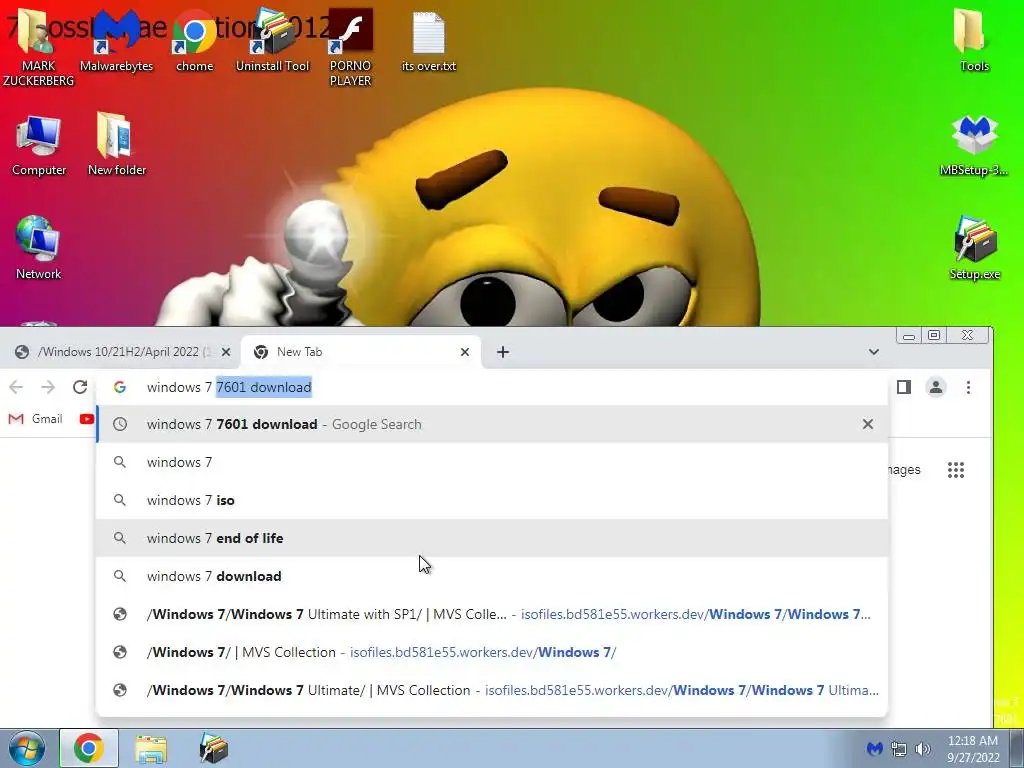1024x768 pixels.
Task: Select the windows 7 iso suggestion
Action: (492, 500)
